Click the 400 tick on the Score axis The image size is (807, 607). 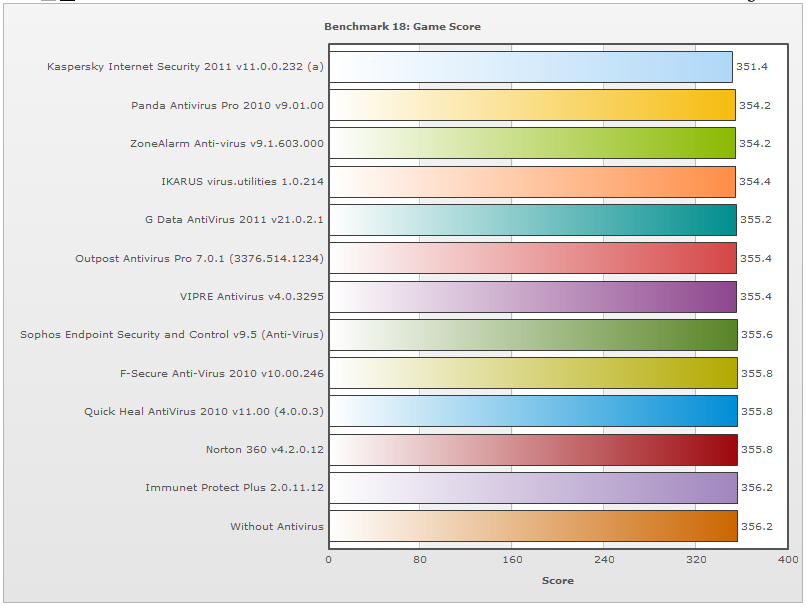[x=788, y=560]
